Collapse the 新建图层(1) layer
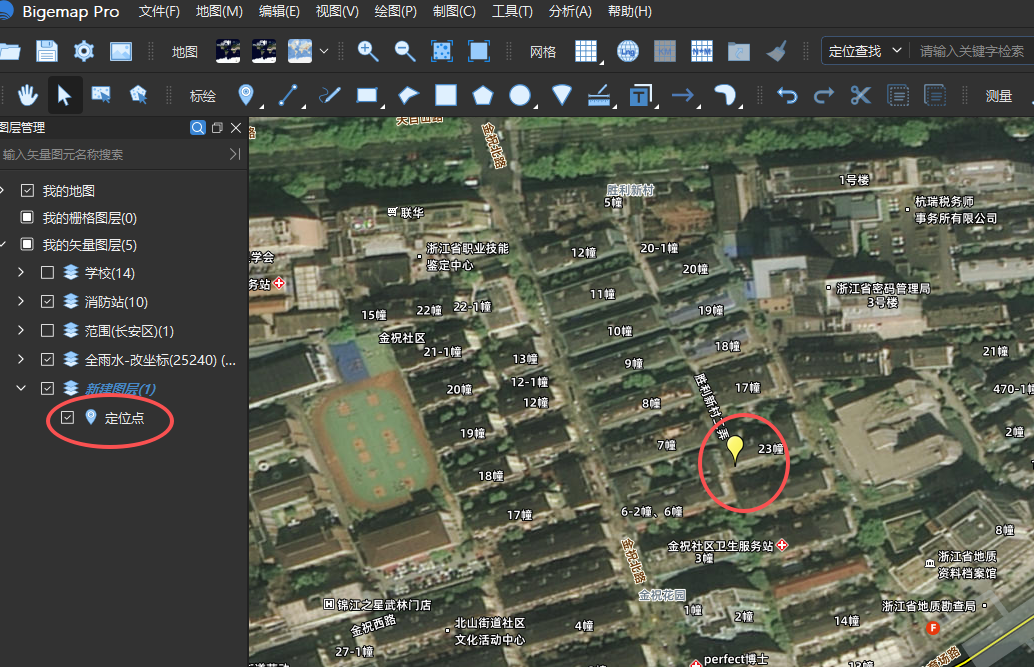1034x667 pixels. click(21, 389)
